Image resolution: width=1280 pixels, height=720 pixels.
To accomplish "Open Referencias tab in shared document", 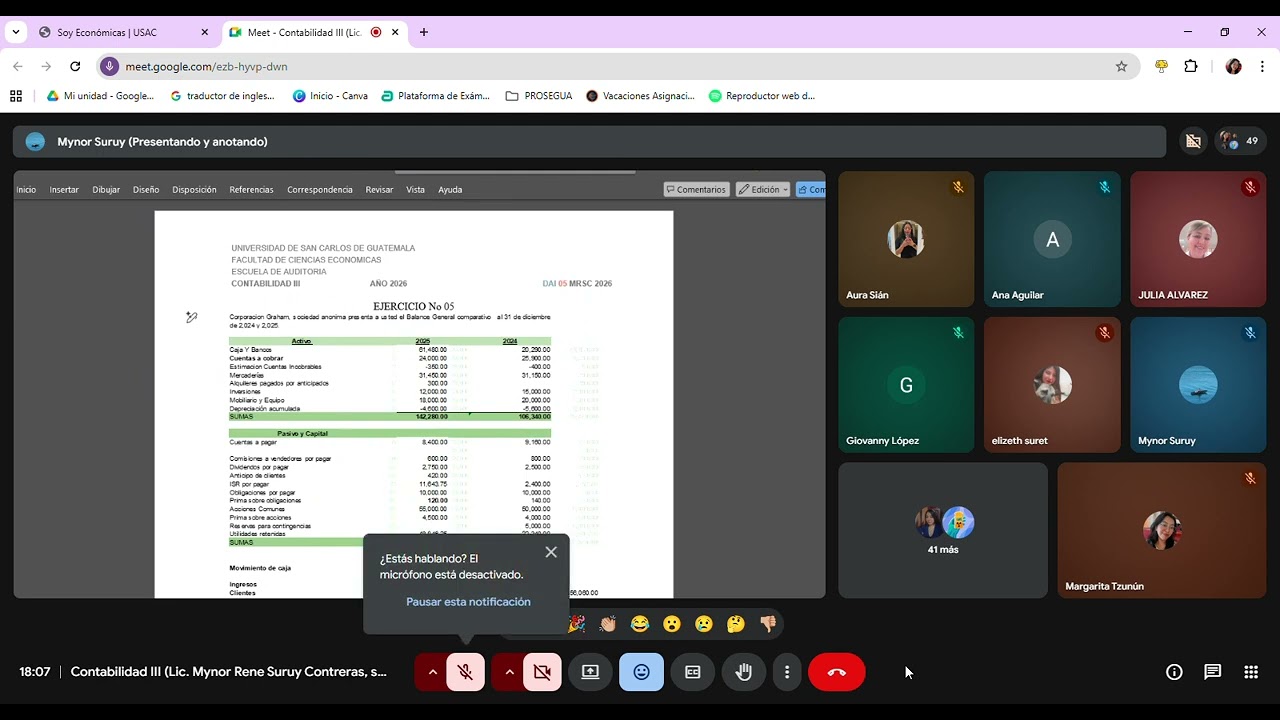I will point(251,190).
